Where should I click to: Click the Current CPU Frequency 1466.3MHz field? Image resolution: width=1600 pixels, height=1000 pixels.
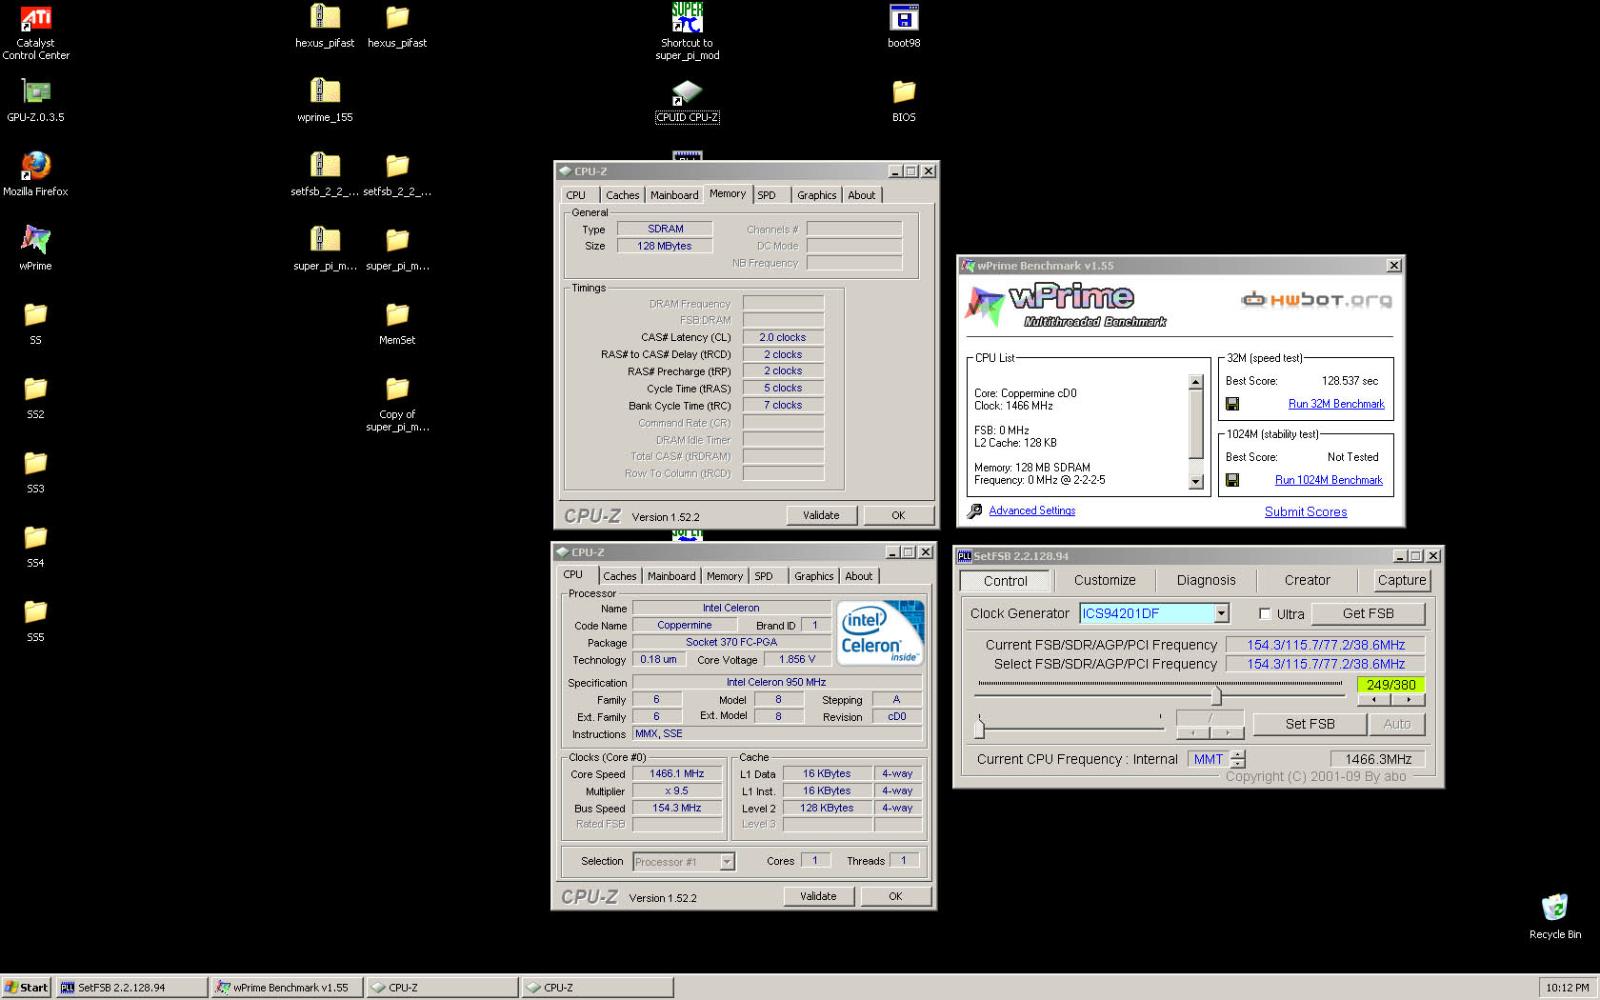[x=1379, y=759]
